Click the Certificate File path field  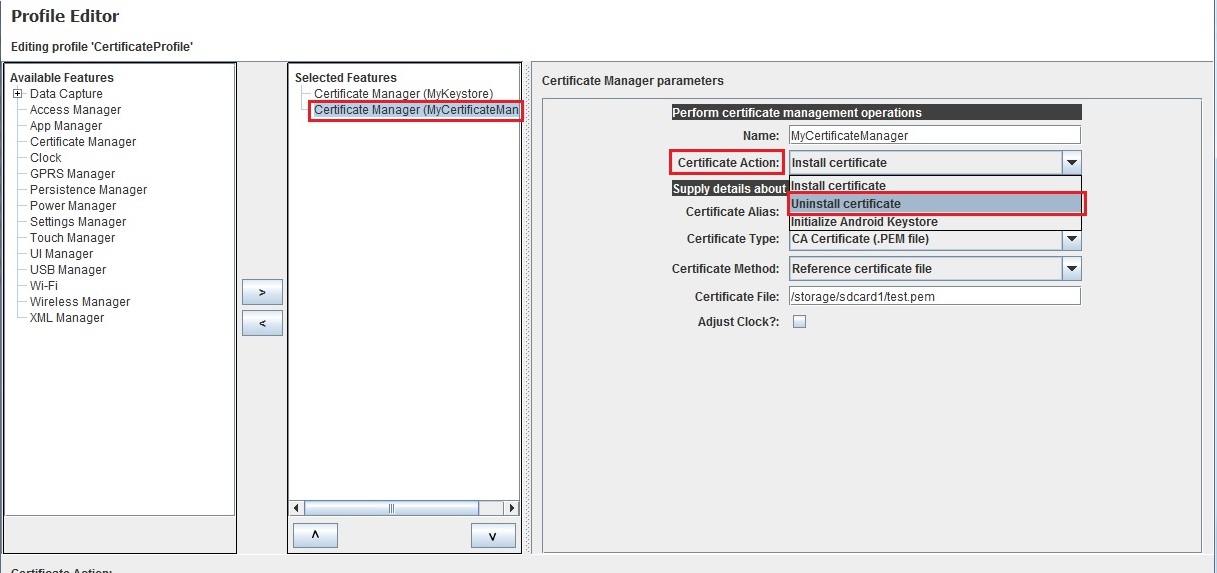click(934, 296)
